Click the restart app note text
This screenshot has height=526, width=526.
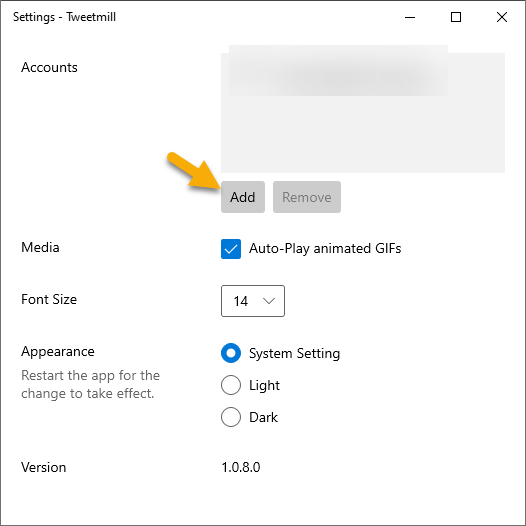coord(91,384)
